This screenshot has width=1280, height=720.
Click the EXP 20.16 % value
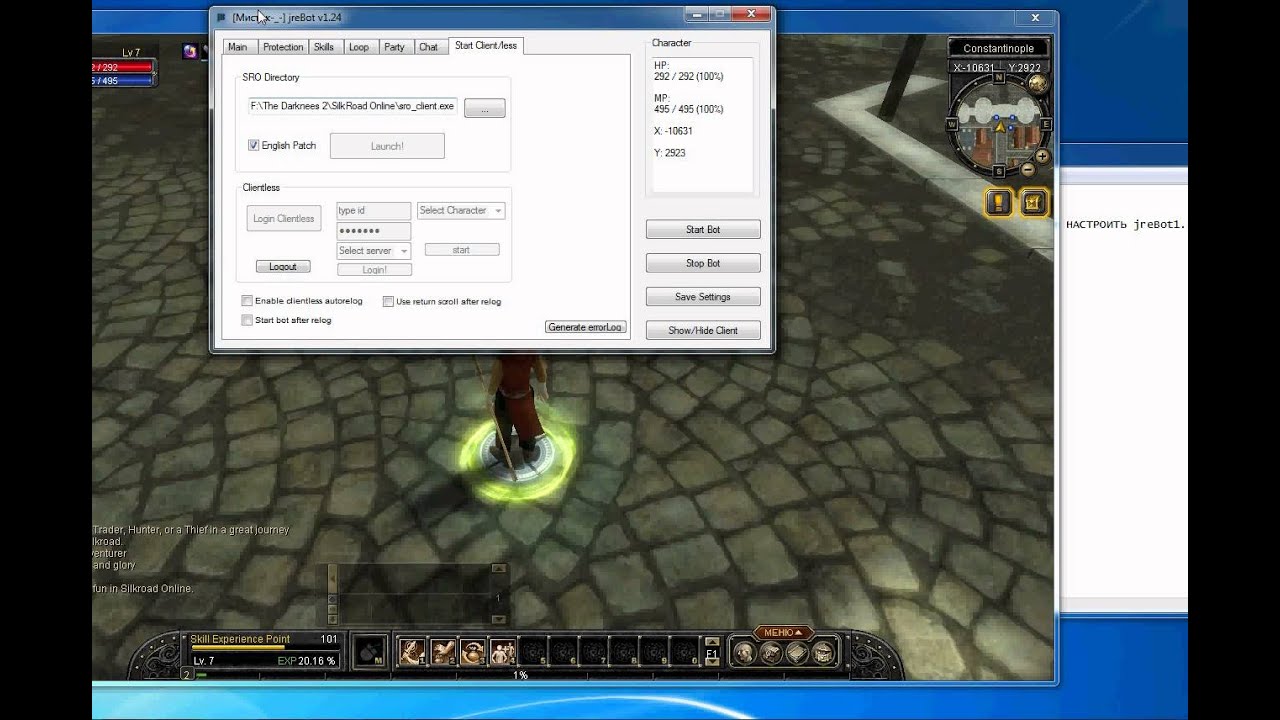click(x=307, y=661)
